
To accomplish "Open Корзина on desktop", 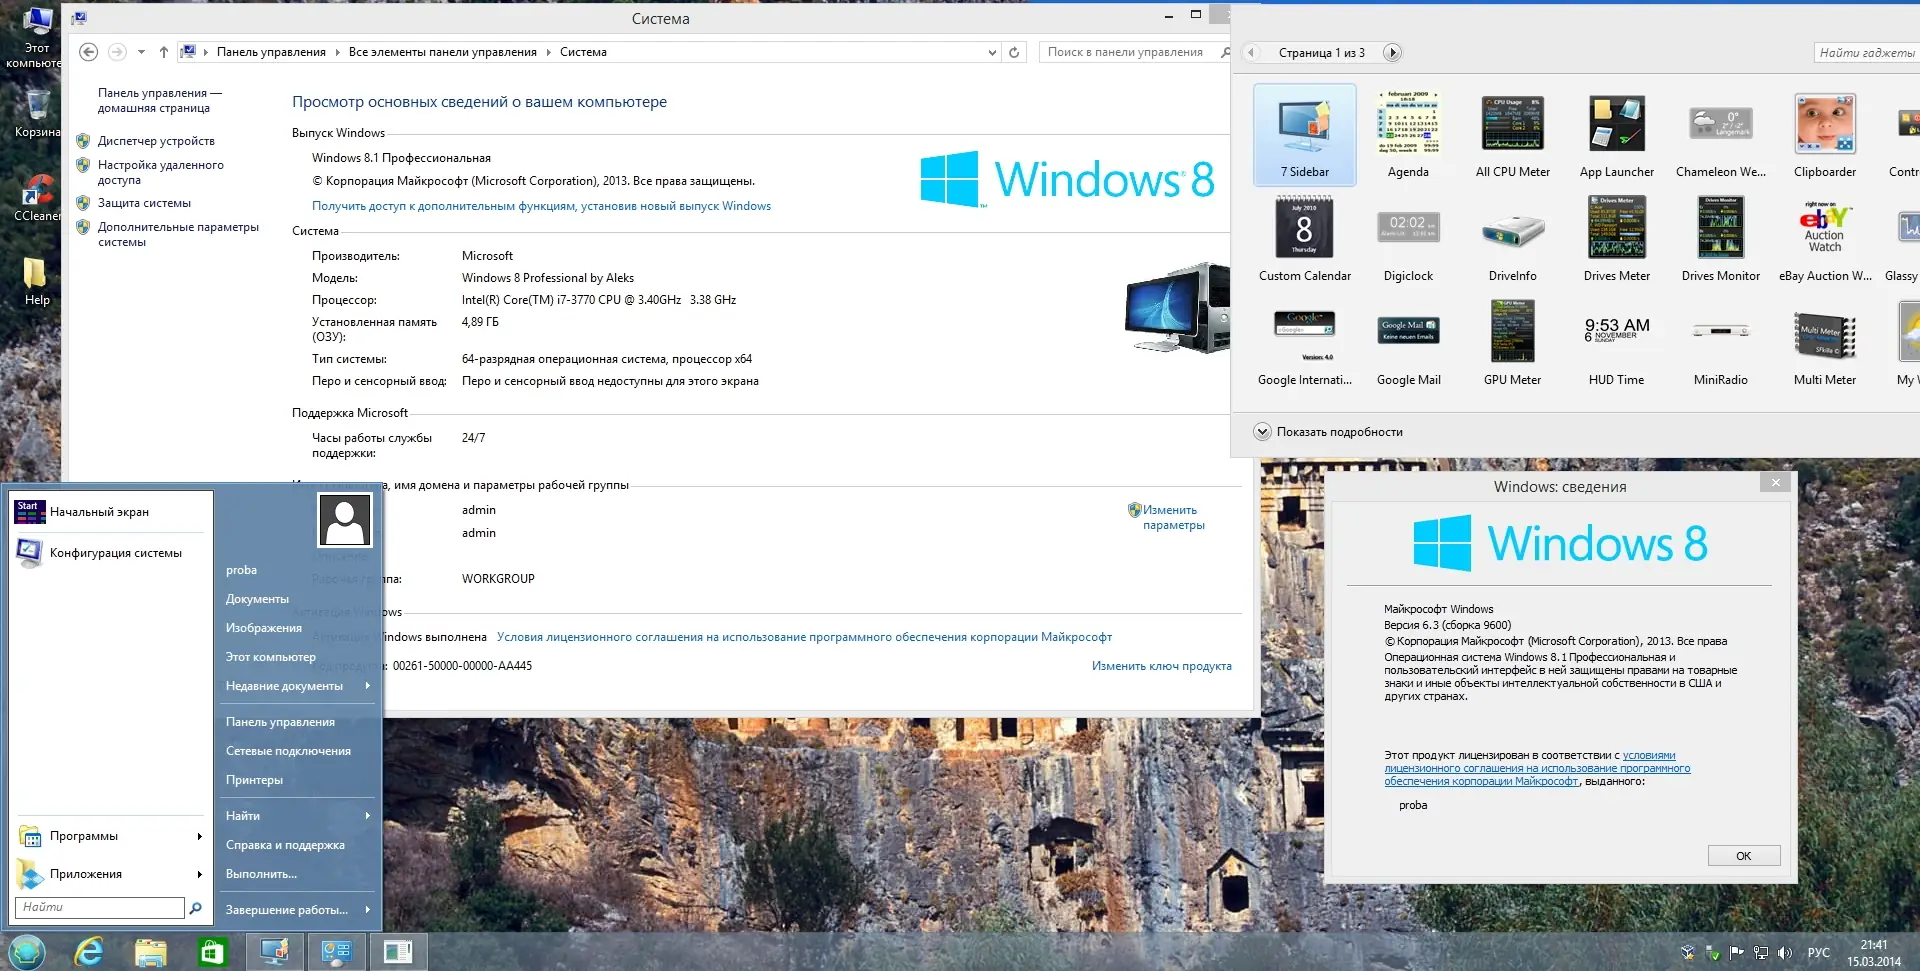I will click(x=37, y=113).
